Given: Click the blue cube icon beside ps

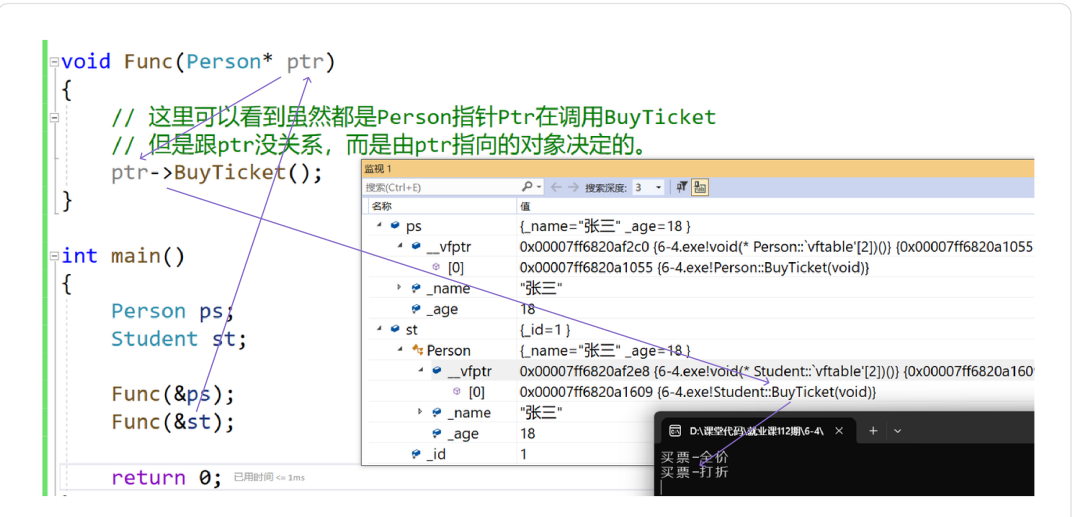Looking at the screenshot, I should click(x=395, y=225).
